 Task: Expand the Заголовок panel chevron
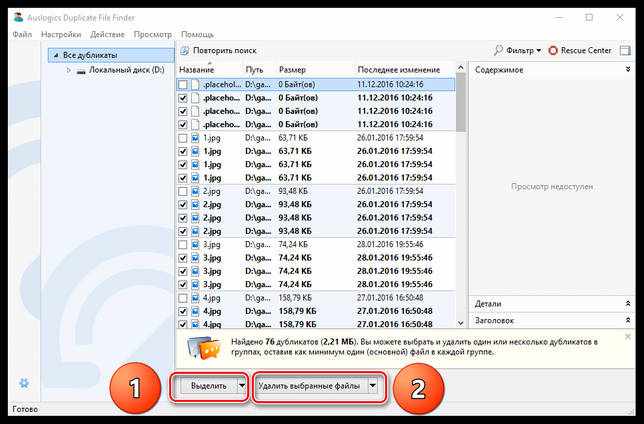click(628, 320)
